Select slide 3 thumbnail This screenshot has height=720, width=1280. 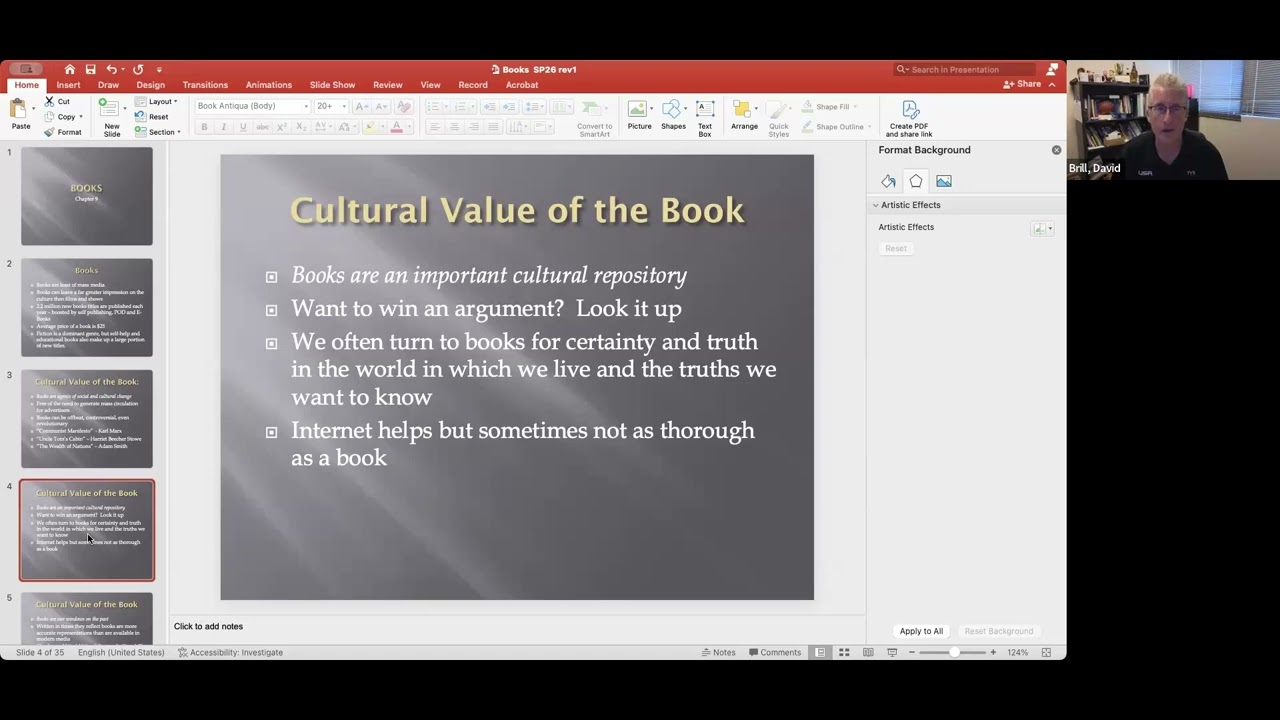87,419
